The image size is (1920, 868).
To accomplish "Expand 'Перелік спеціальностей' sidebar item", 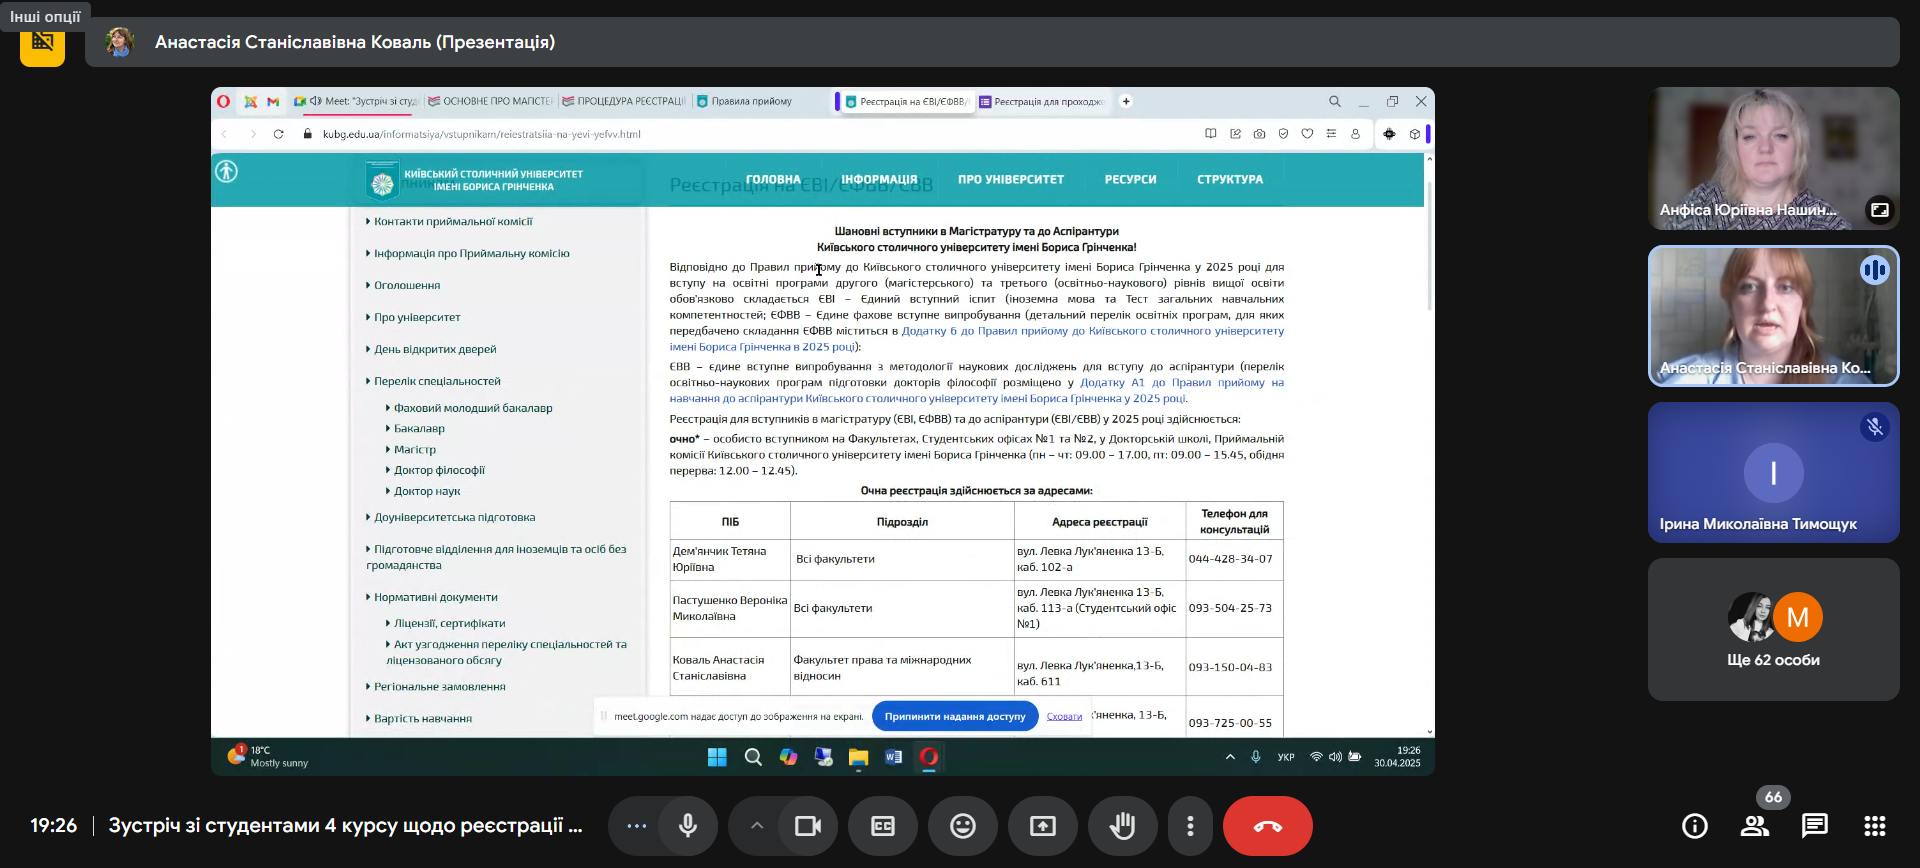I will (437, 381).
